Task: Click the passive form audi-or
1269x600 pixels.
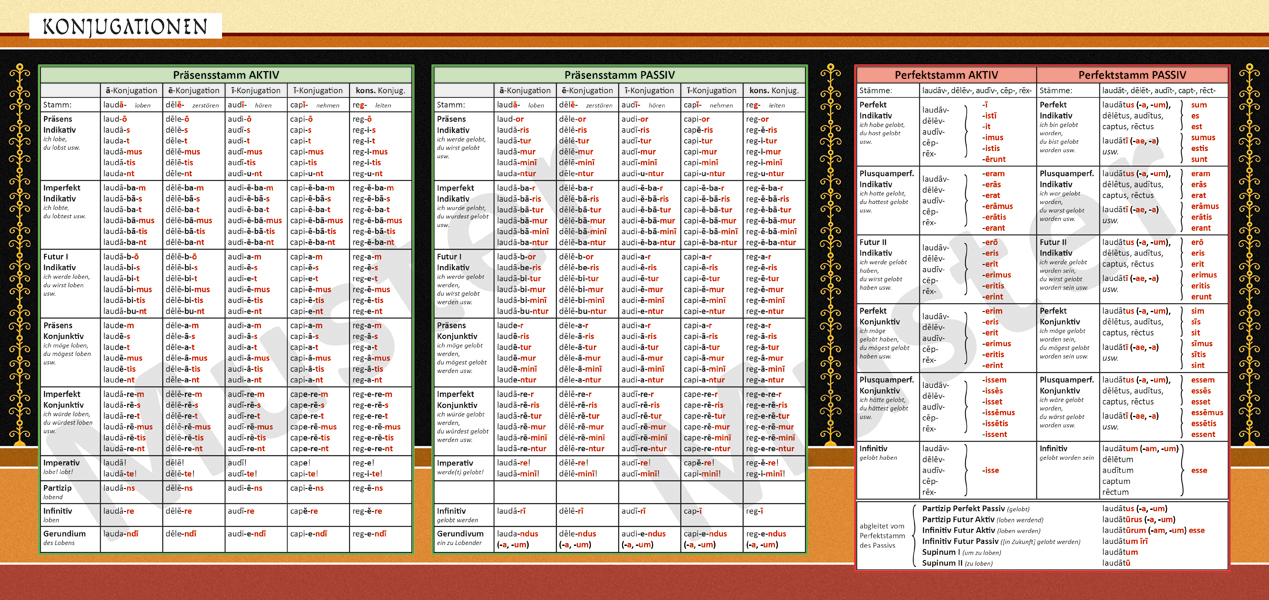Action: tap(635, 120)
